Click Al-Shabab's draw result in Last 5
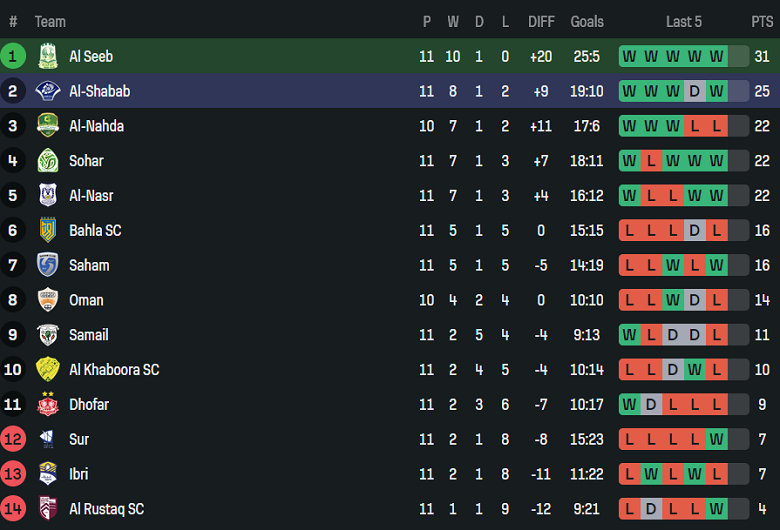 tap(694, 91)
